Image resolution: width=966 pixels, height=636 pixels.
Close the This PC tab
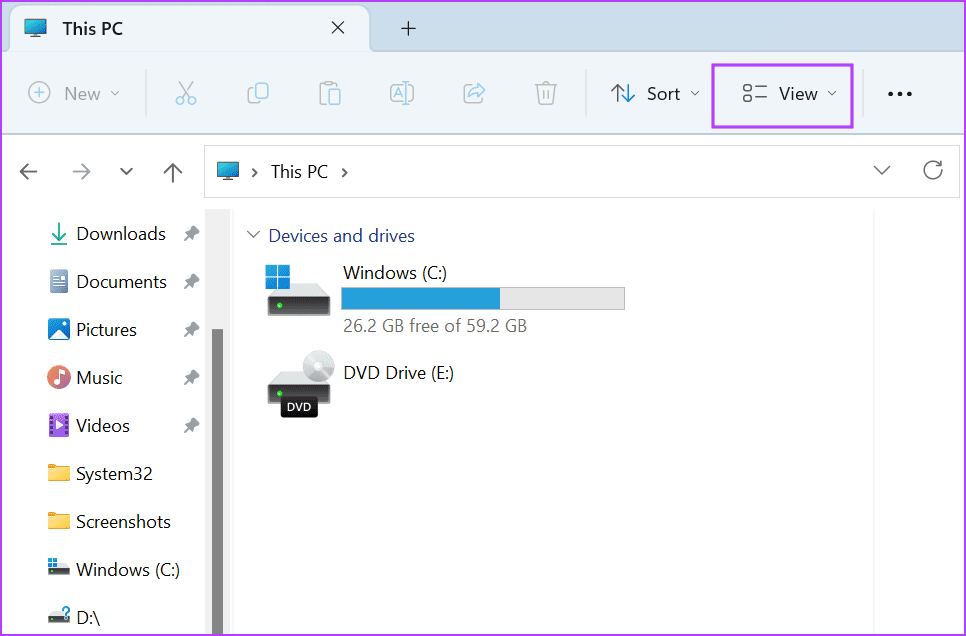pyautogui.click(x=338, y=28)
